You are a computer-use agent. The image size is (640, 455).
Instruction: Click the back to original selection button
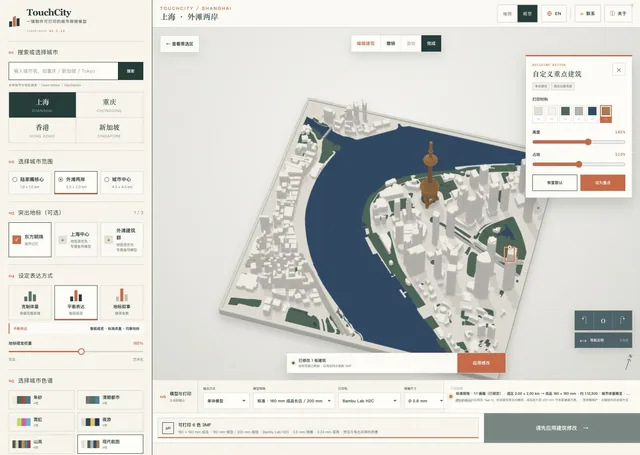click(180, 44)
